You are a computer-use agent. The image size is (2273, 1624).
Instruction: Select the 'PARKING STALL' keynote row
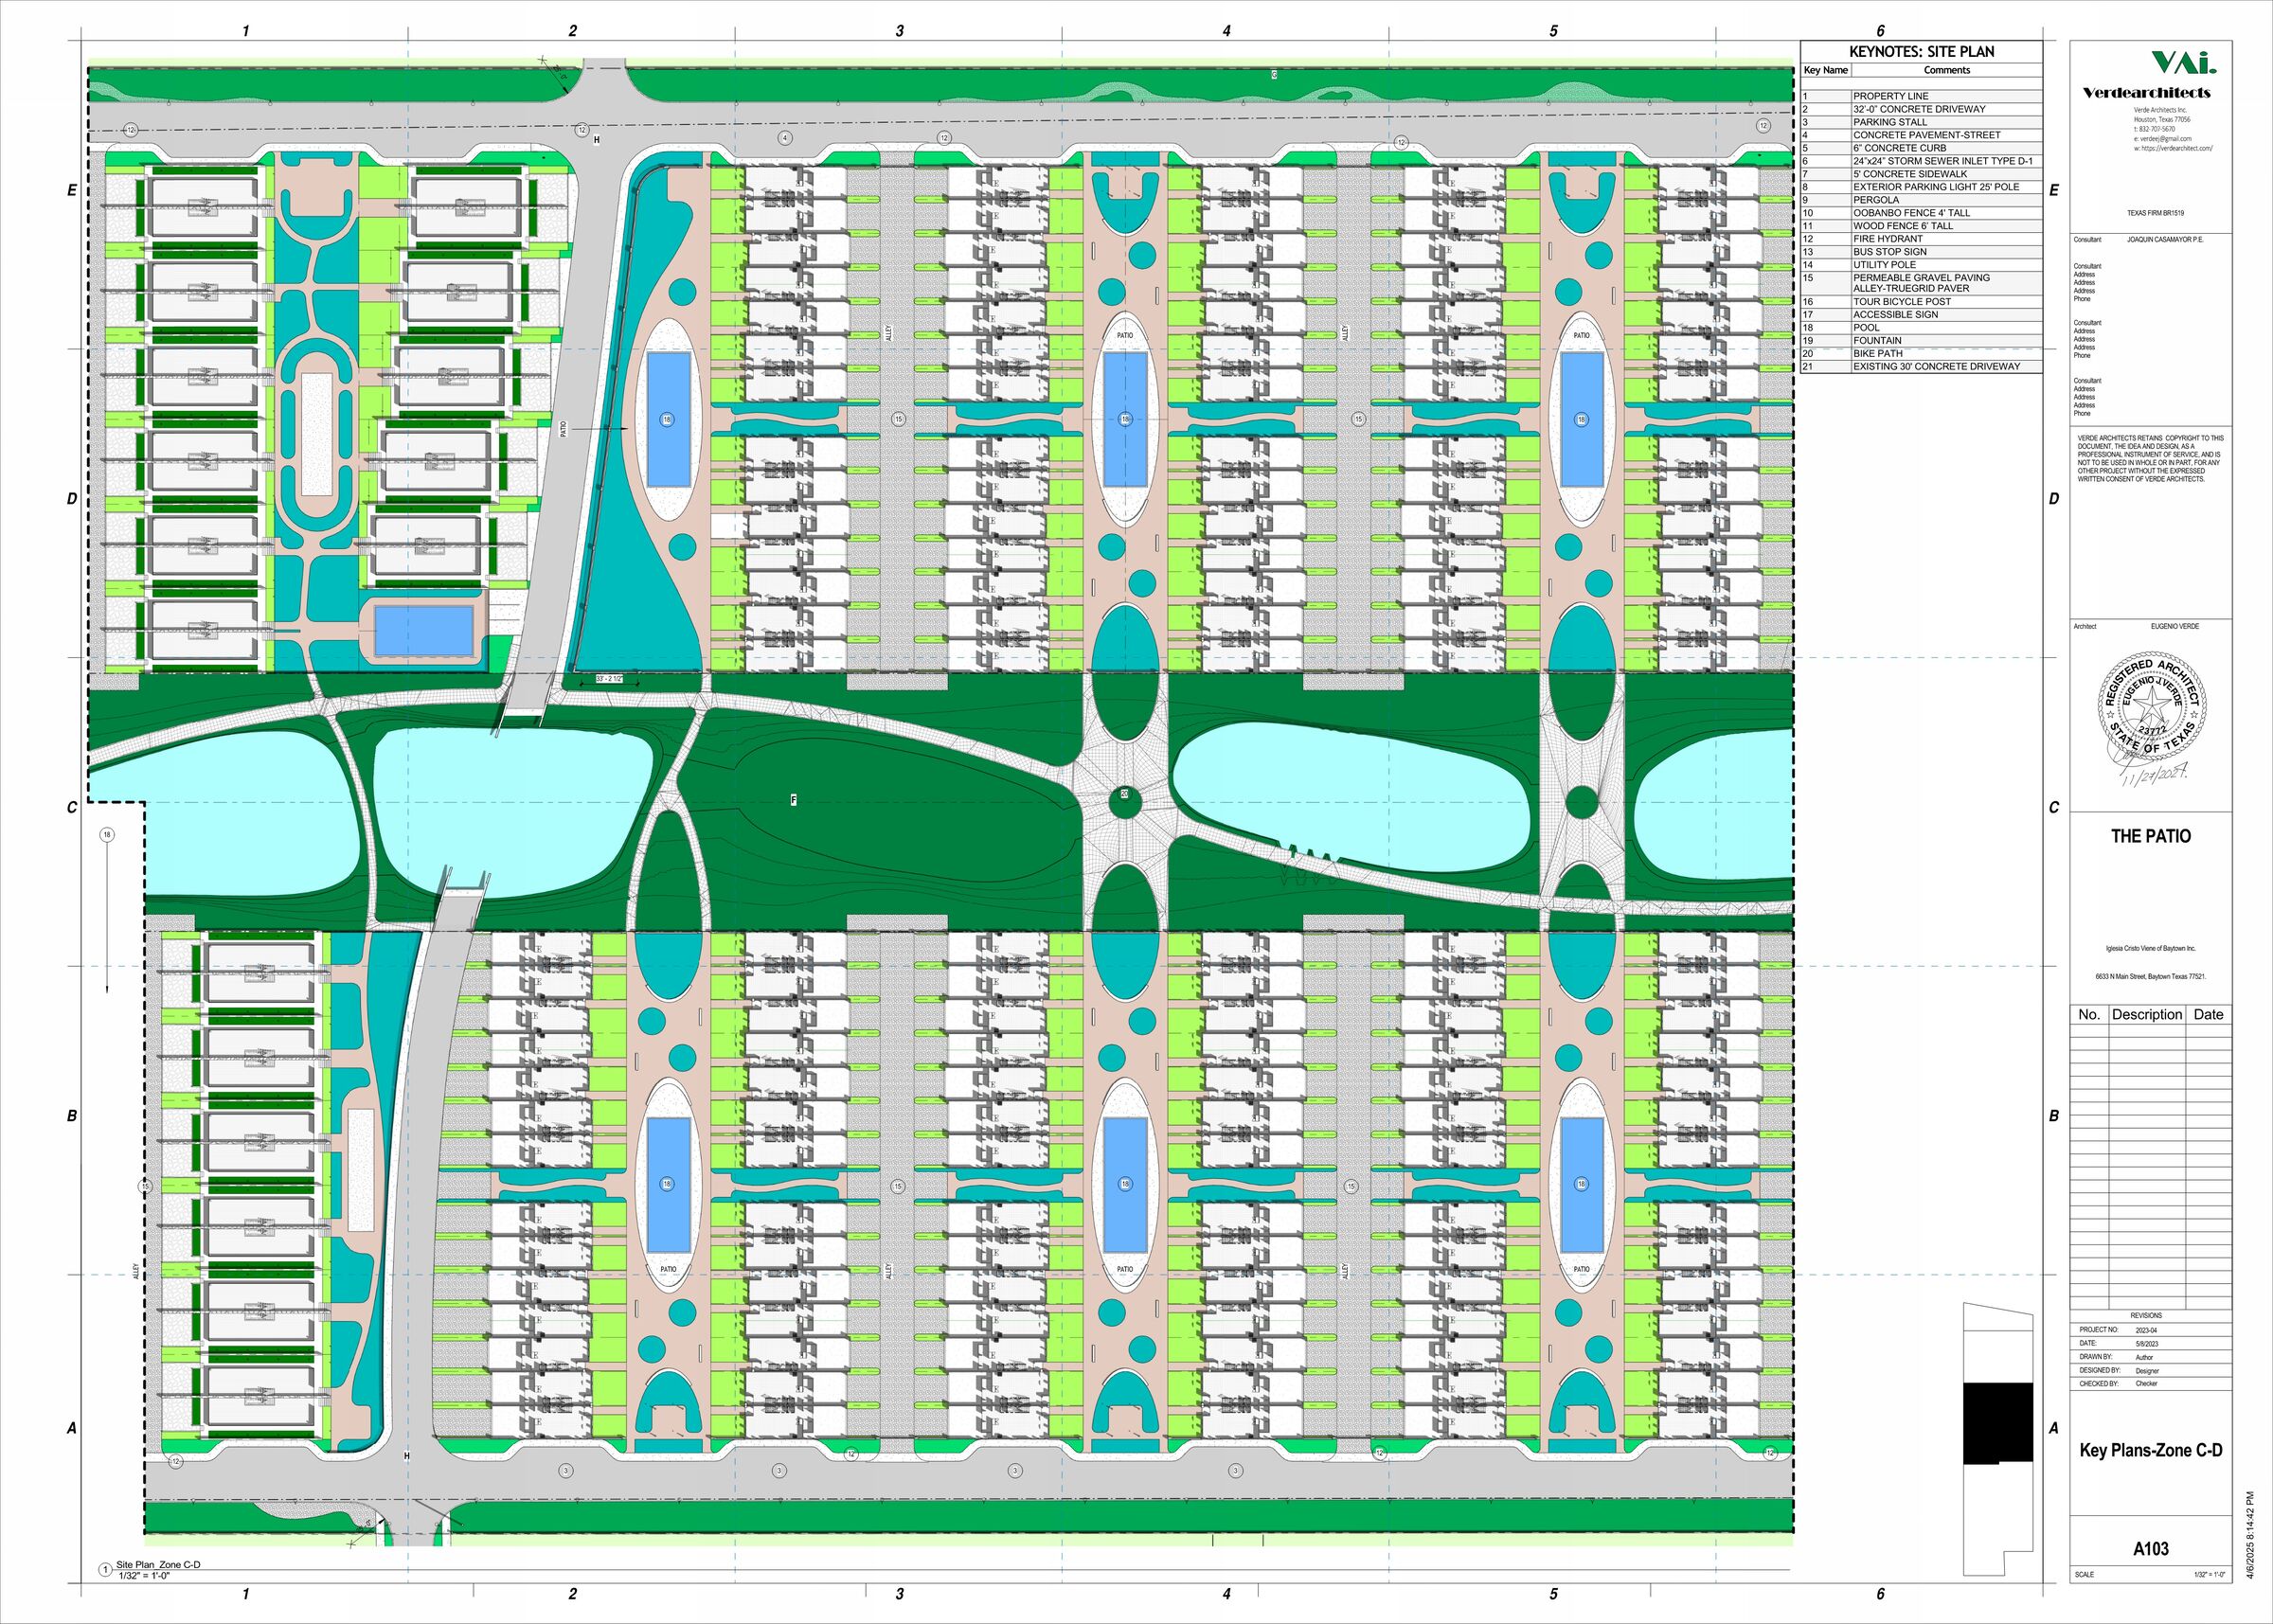(1921, 122)
